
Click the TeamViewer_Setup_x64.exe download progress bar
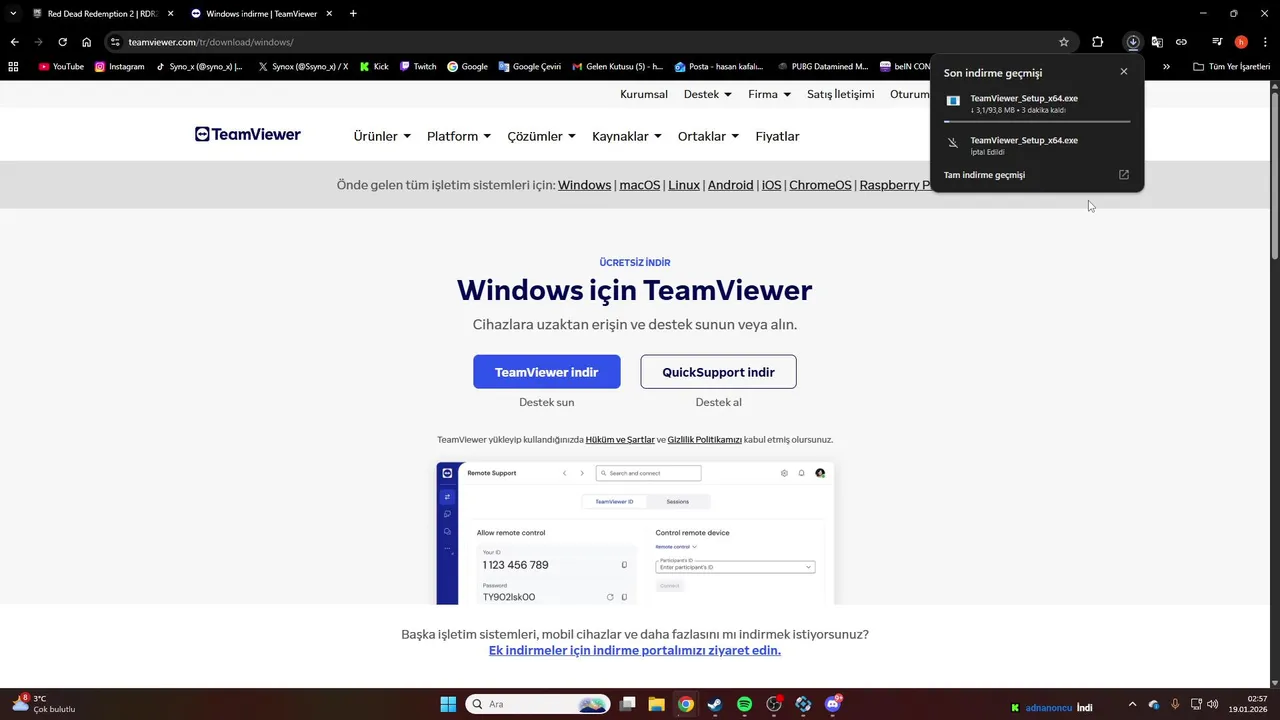1037,121
